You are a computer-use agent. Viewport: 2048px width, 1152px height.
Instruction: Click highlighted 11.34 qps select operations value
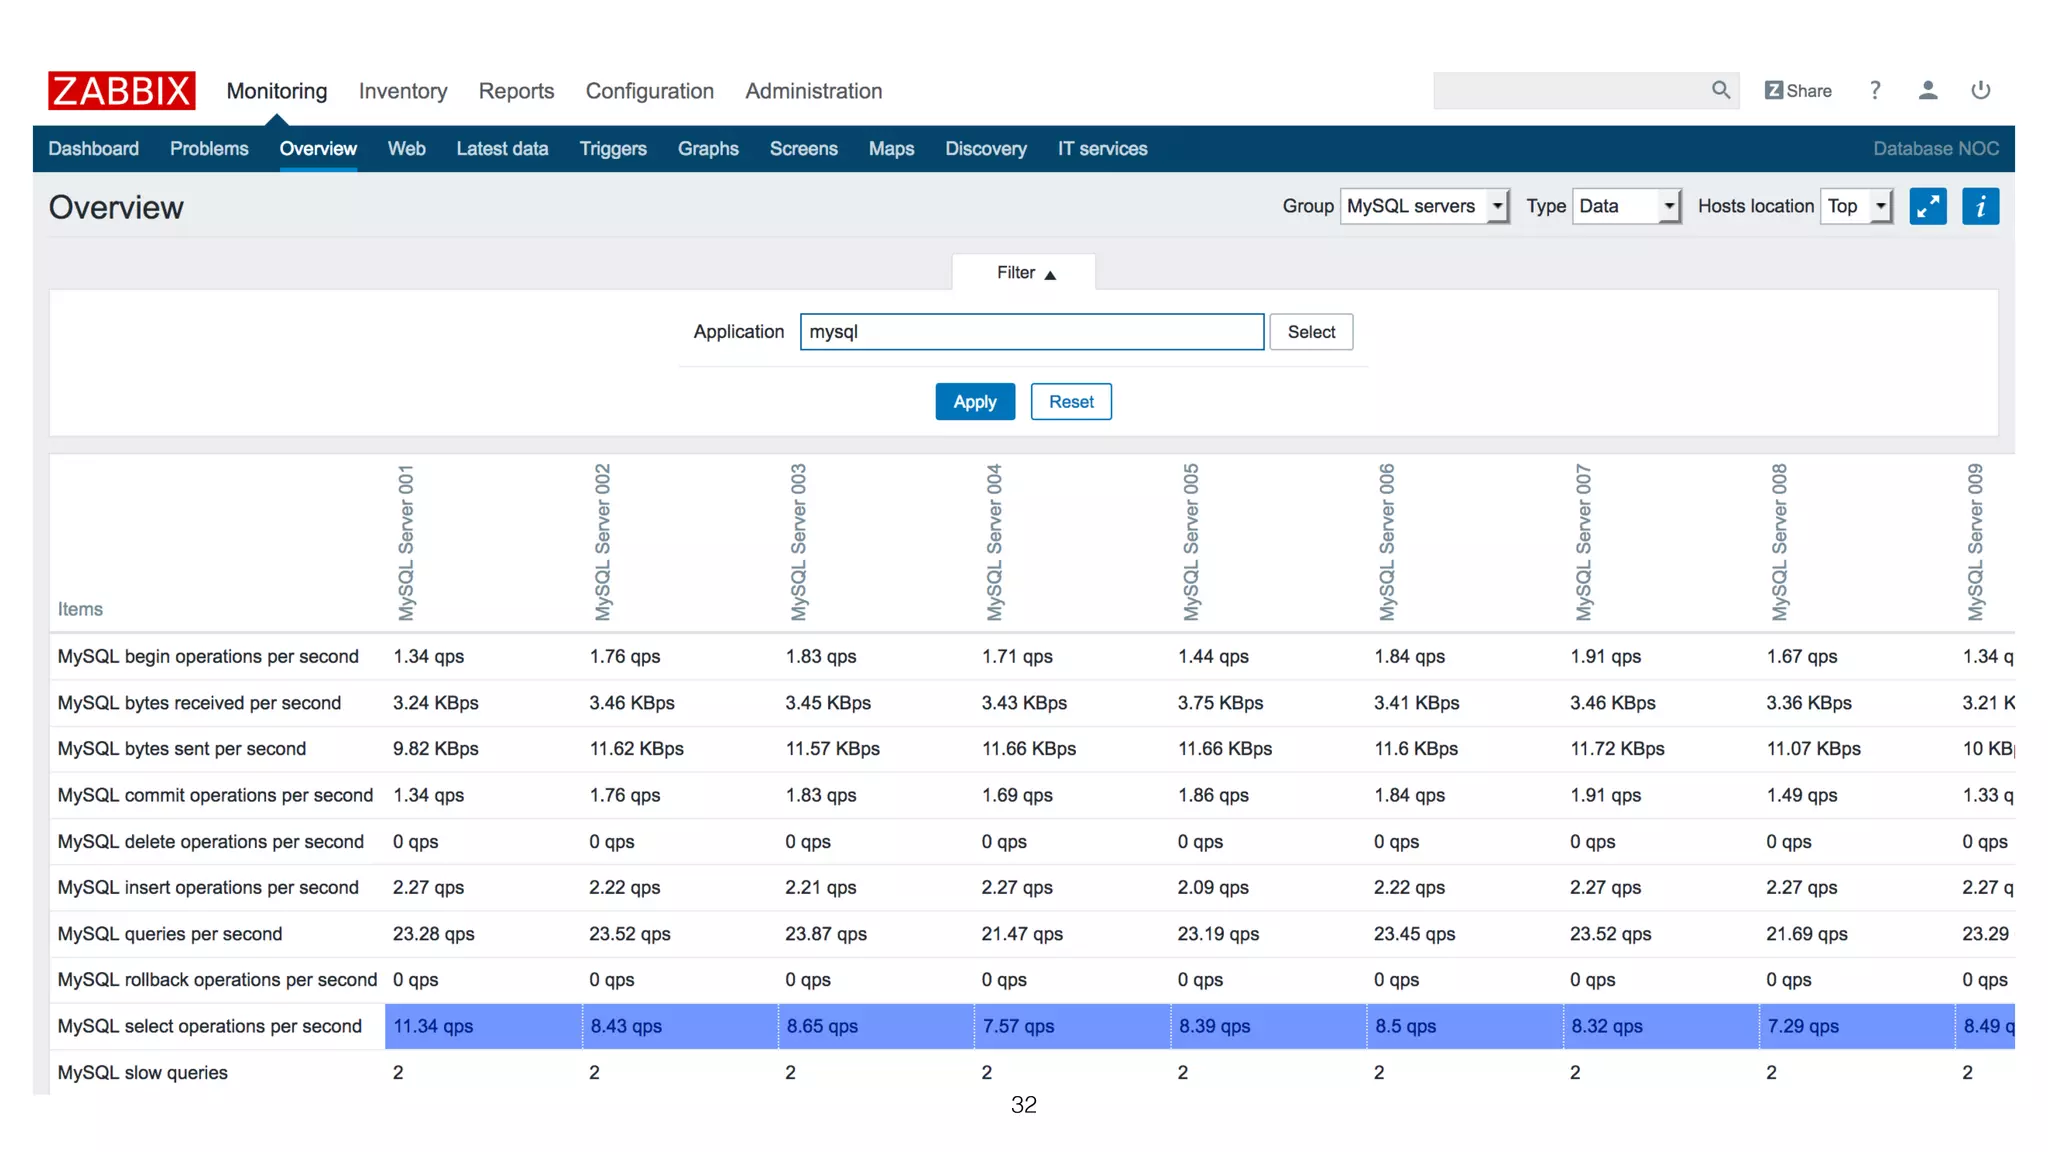tap(433, 1026)
